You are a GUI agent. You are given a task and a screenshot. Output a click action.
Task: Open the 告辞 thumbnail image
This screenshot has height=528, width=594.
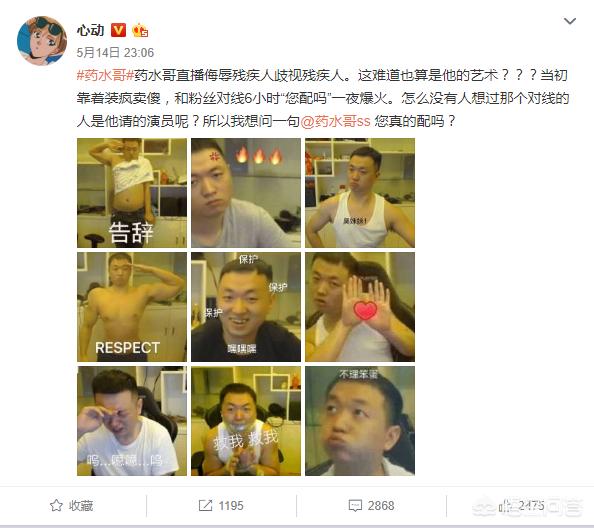tap(132, 193)
